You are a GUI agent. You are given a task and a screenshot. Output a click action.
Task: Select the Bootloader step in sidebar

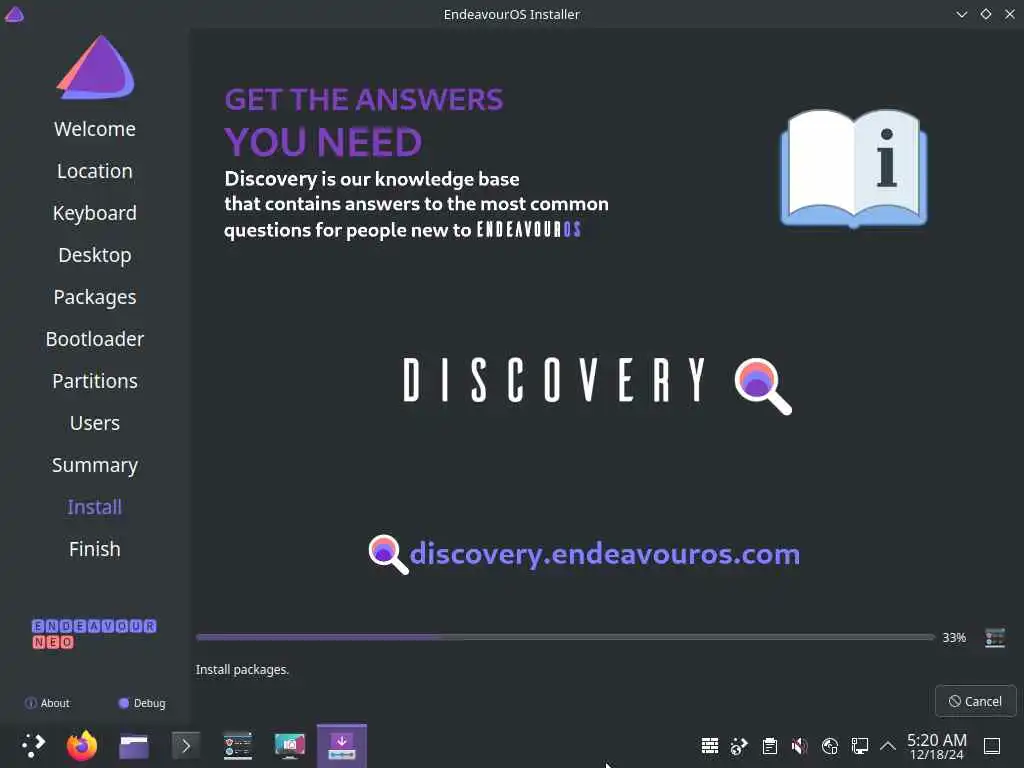click(x=95, y=339)
